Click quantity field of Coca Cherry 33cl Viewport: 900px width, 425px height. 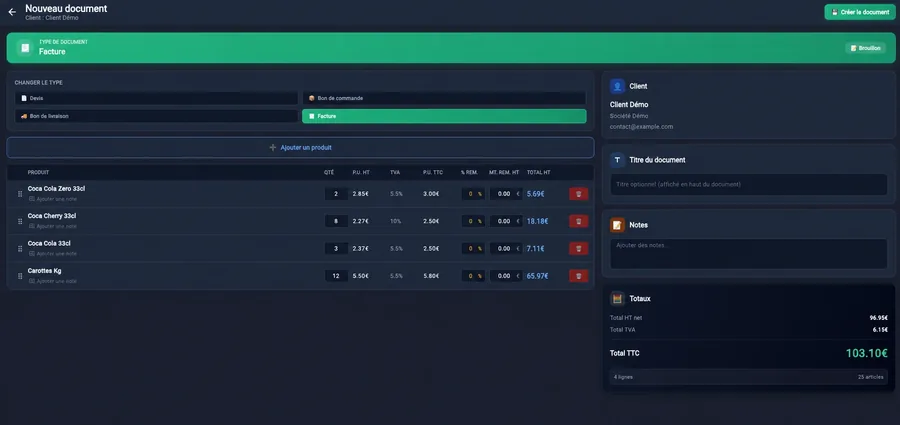[336, 221]
